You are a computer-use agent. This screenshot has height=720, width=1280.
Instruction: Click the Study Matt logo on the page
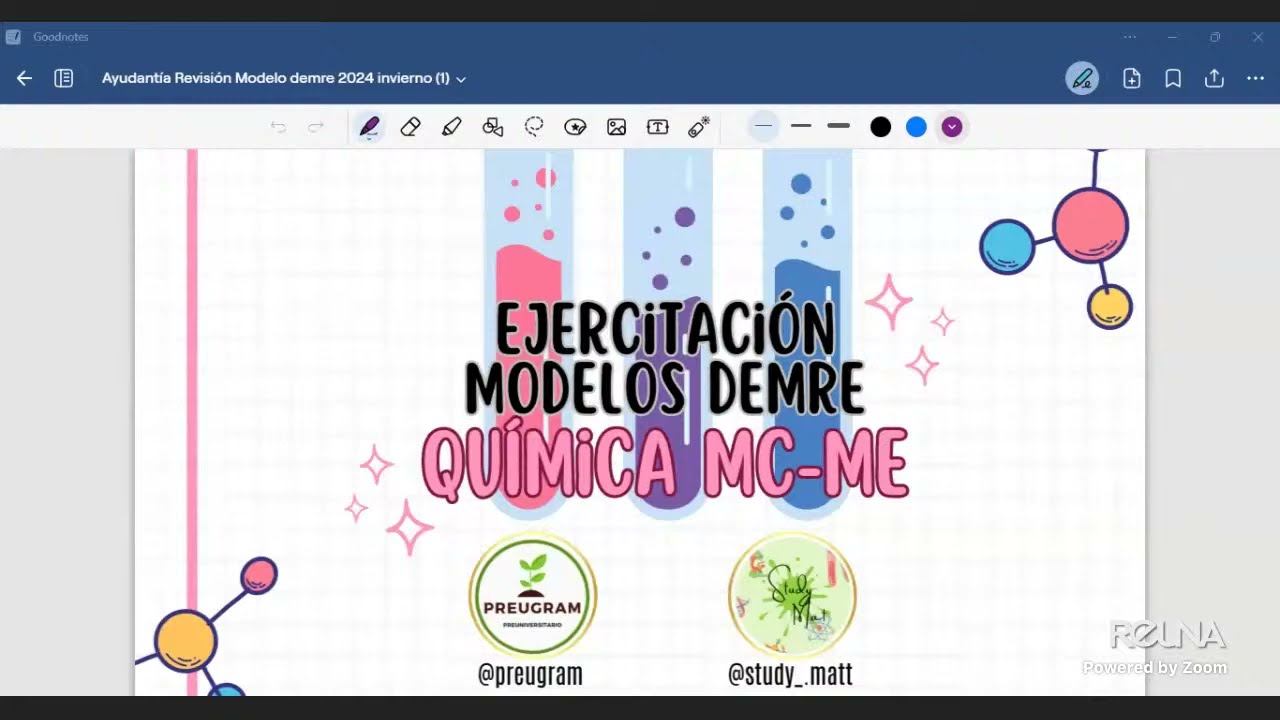pyautogui.click(x=792, y=597)
